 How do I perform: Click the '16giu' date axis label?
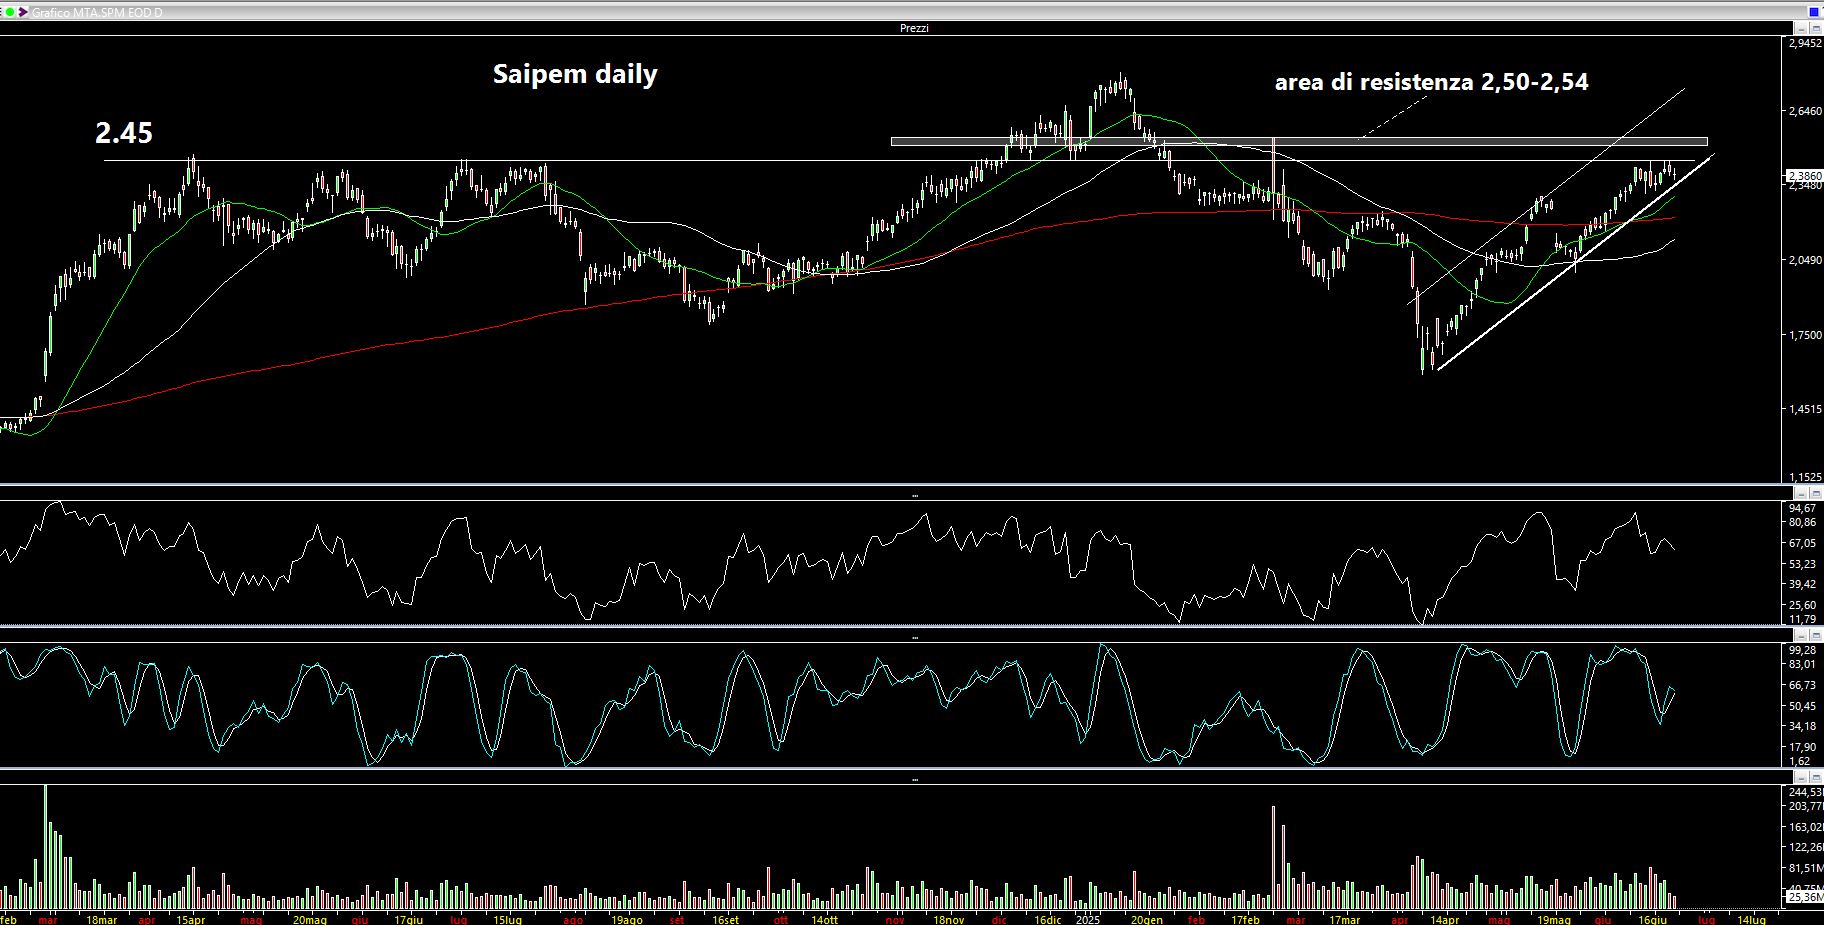1652,919
